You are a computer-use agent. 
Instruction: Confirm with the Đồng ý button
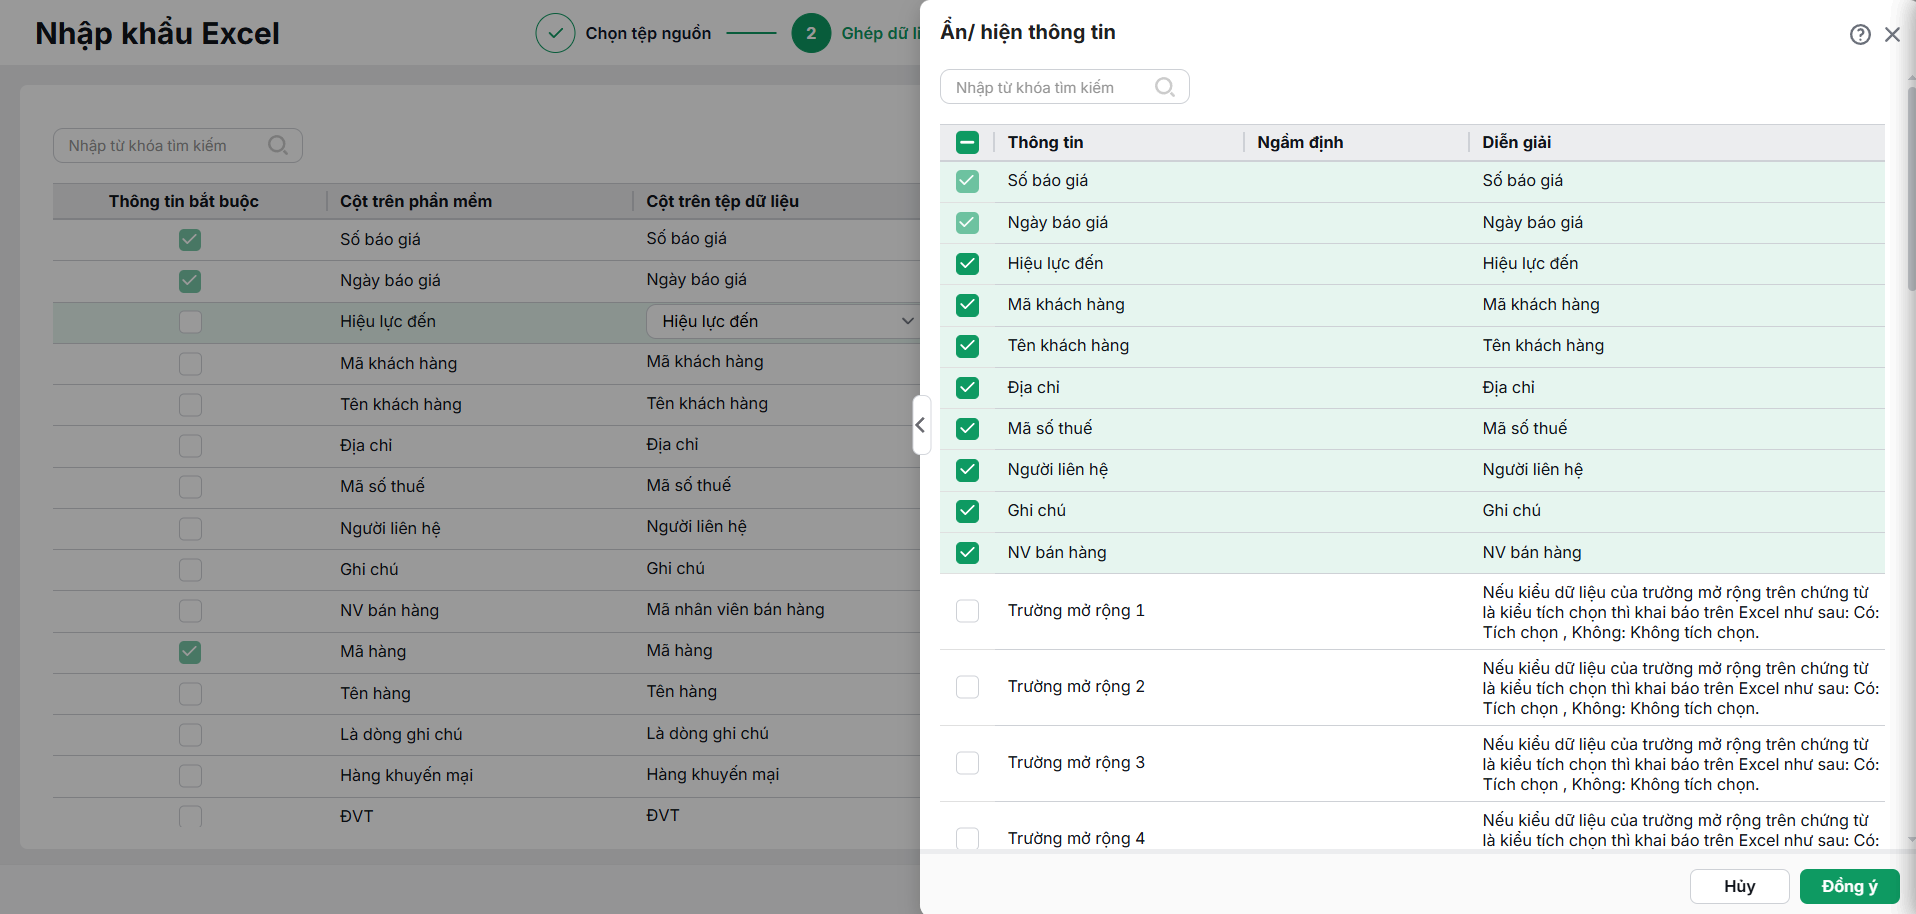pos(1850,886)
